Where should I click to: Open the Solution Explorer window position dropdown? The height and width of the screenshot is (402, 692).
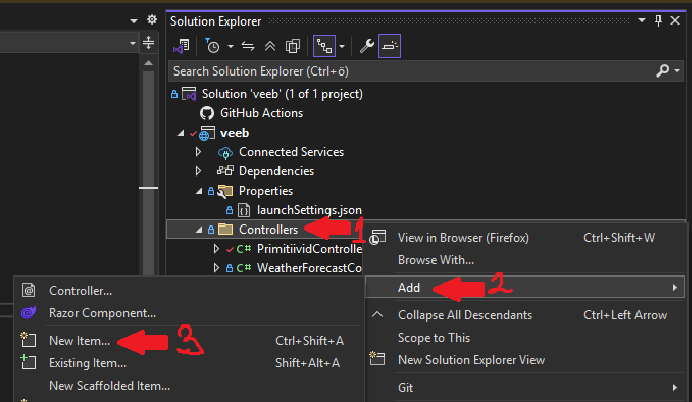[641, 20]
